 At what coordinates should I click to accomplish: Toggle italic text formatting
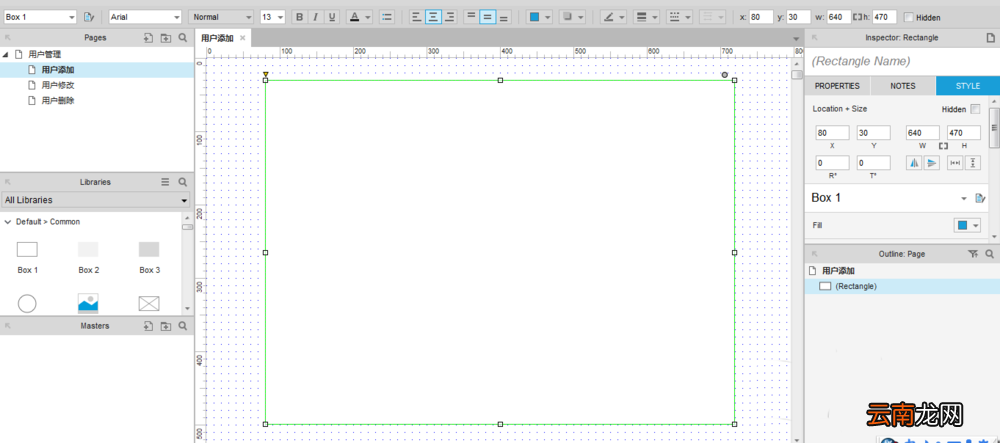pos(315,17)
